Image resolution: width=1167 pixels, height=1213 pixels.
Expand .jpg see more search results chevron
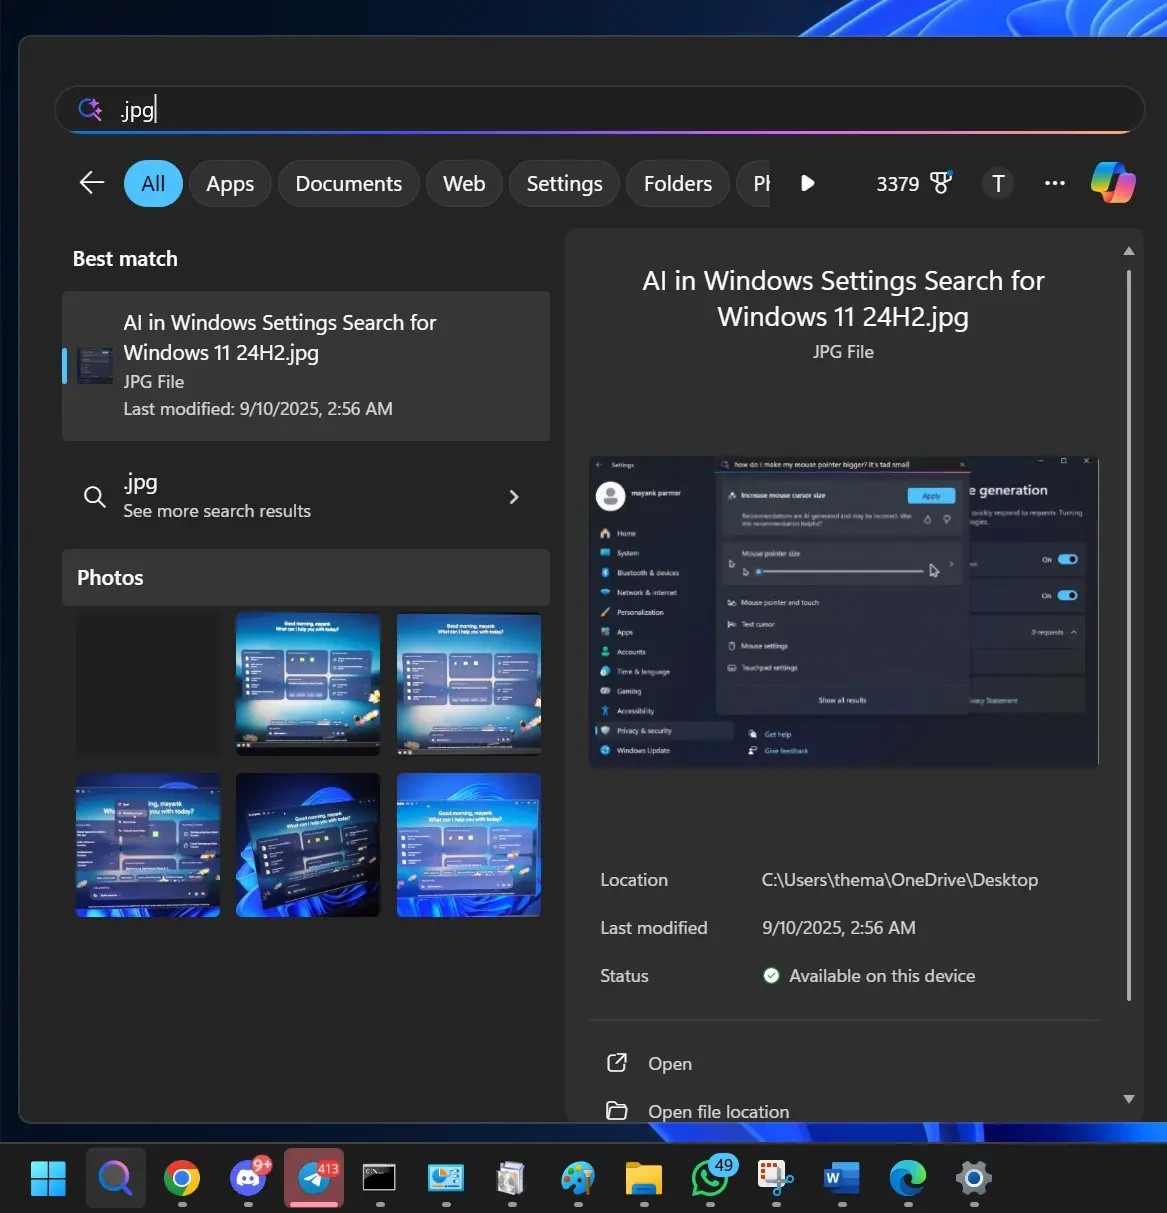(x=514, y=497)
